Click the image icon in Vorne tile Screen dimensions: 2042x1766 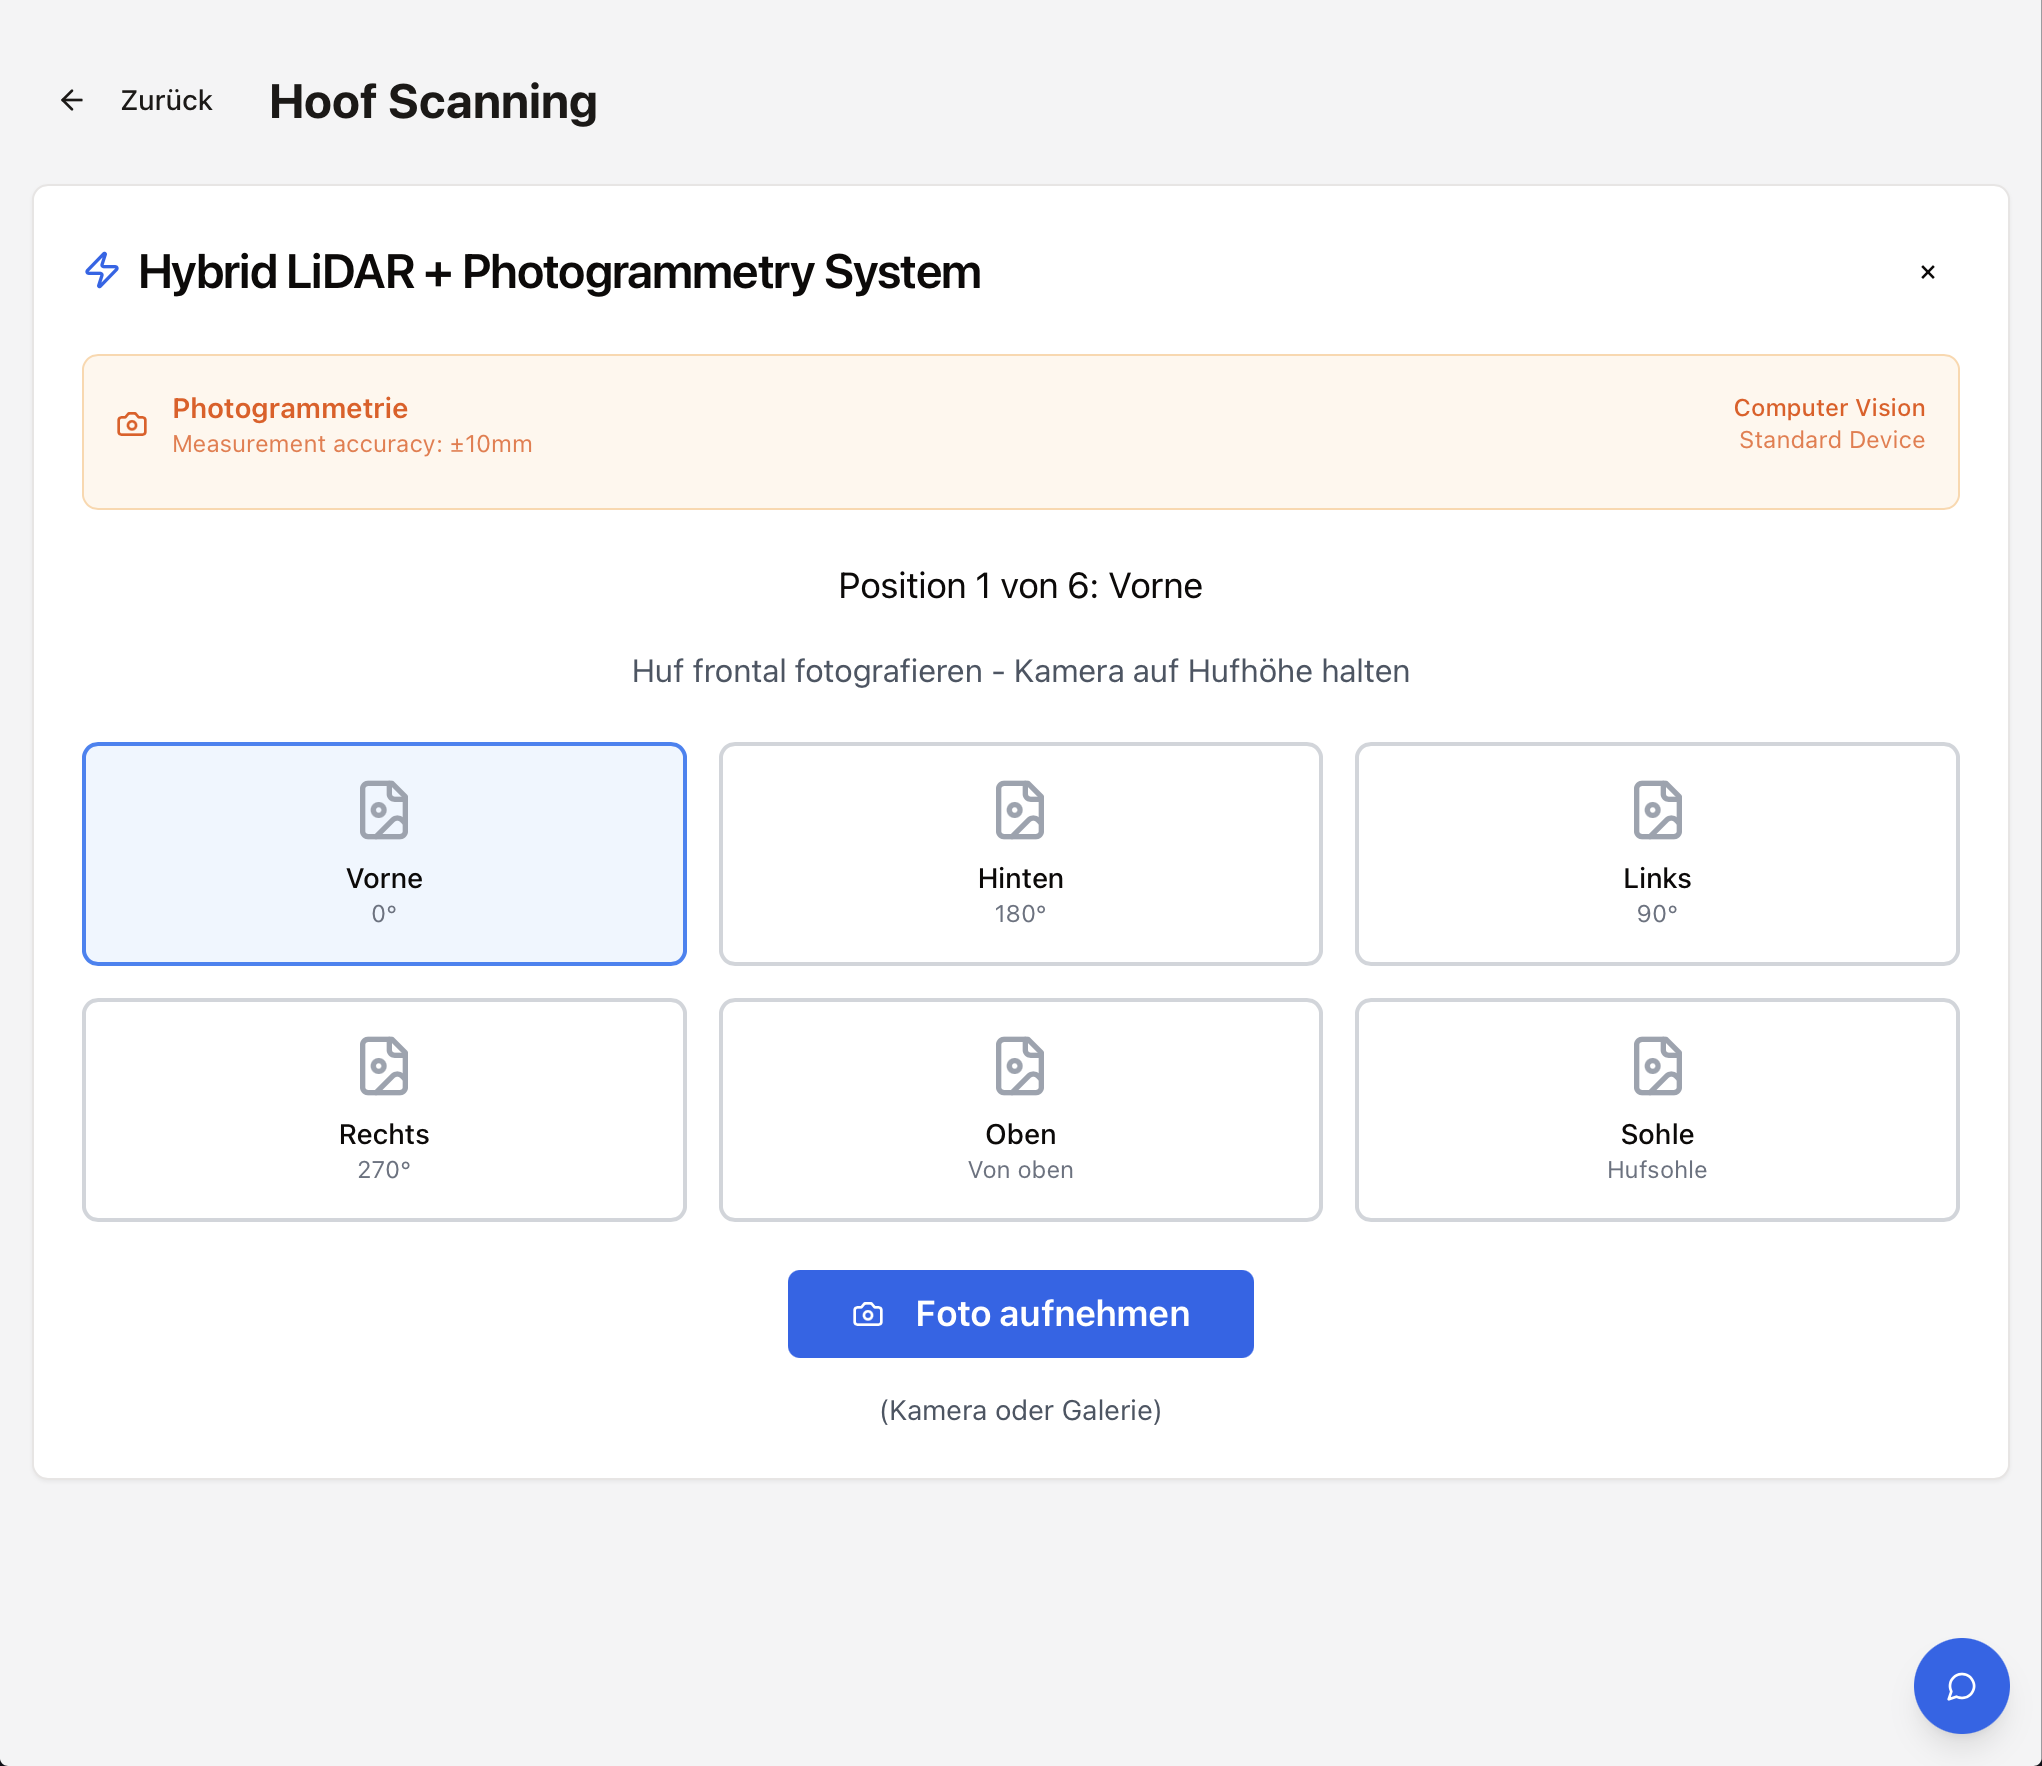point(384,810)
